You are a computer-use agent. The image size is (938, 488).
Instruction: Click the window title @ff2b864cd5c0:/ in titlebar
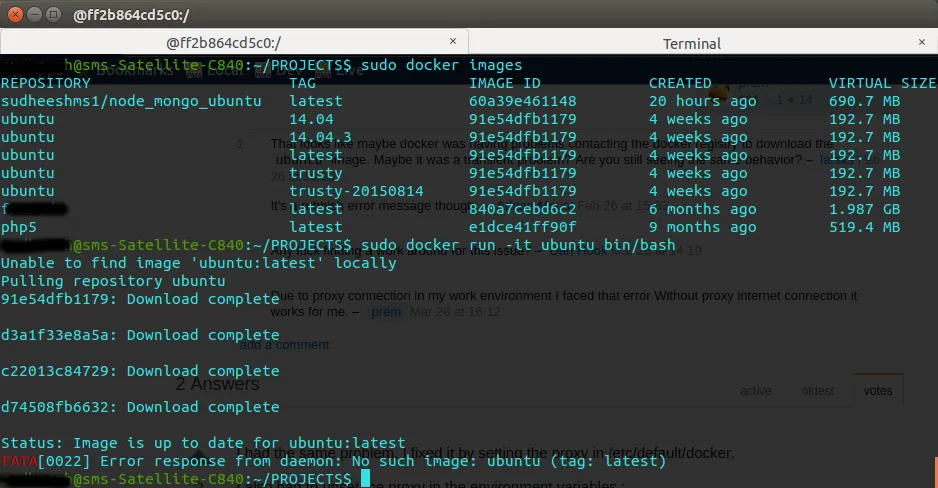click(131, 15)
